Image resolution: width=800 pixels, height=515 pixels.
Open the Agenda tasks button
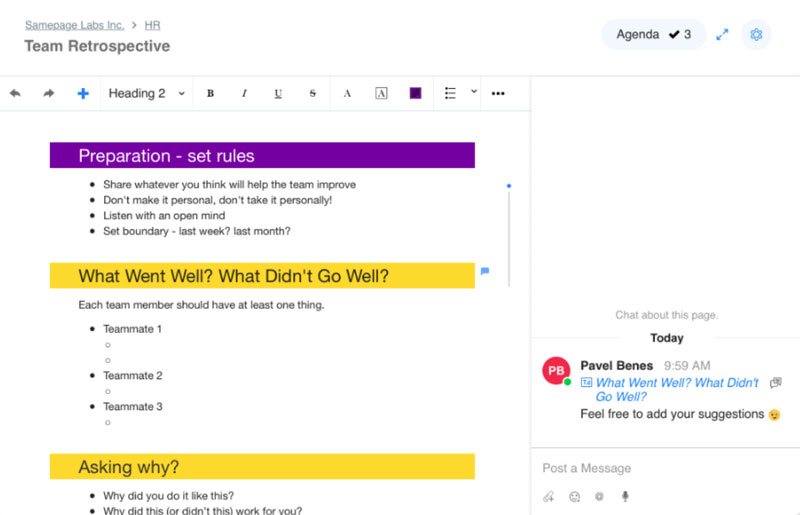[654, 35]
